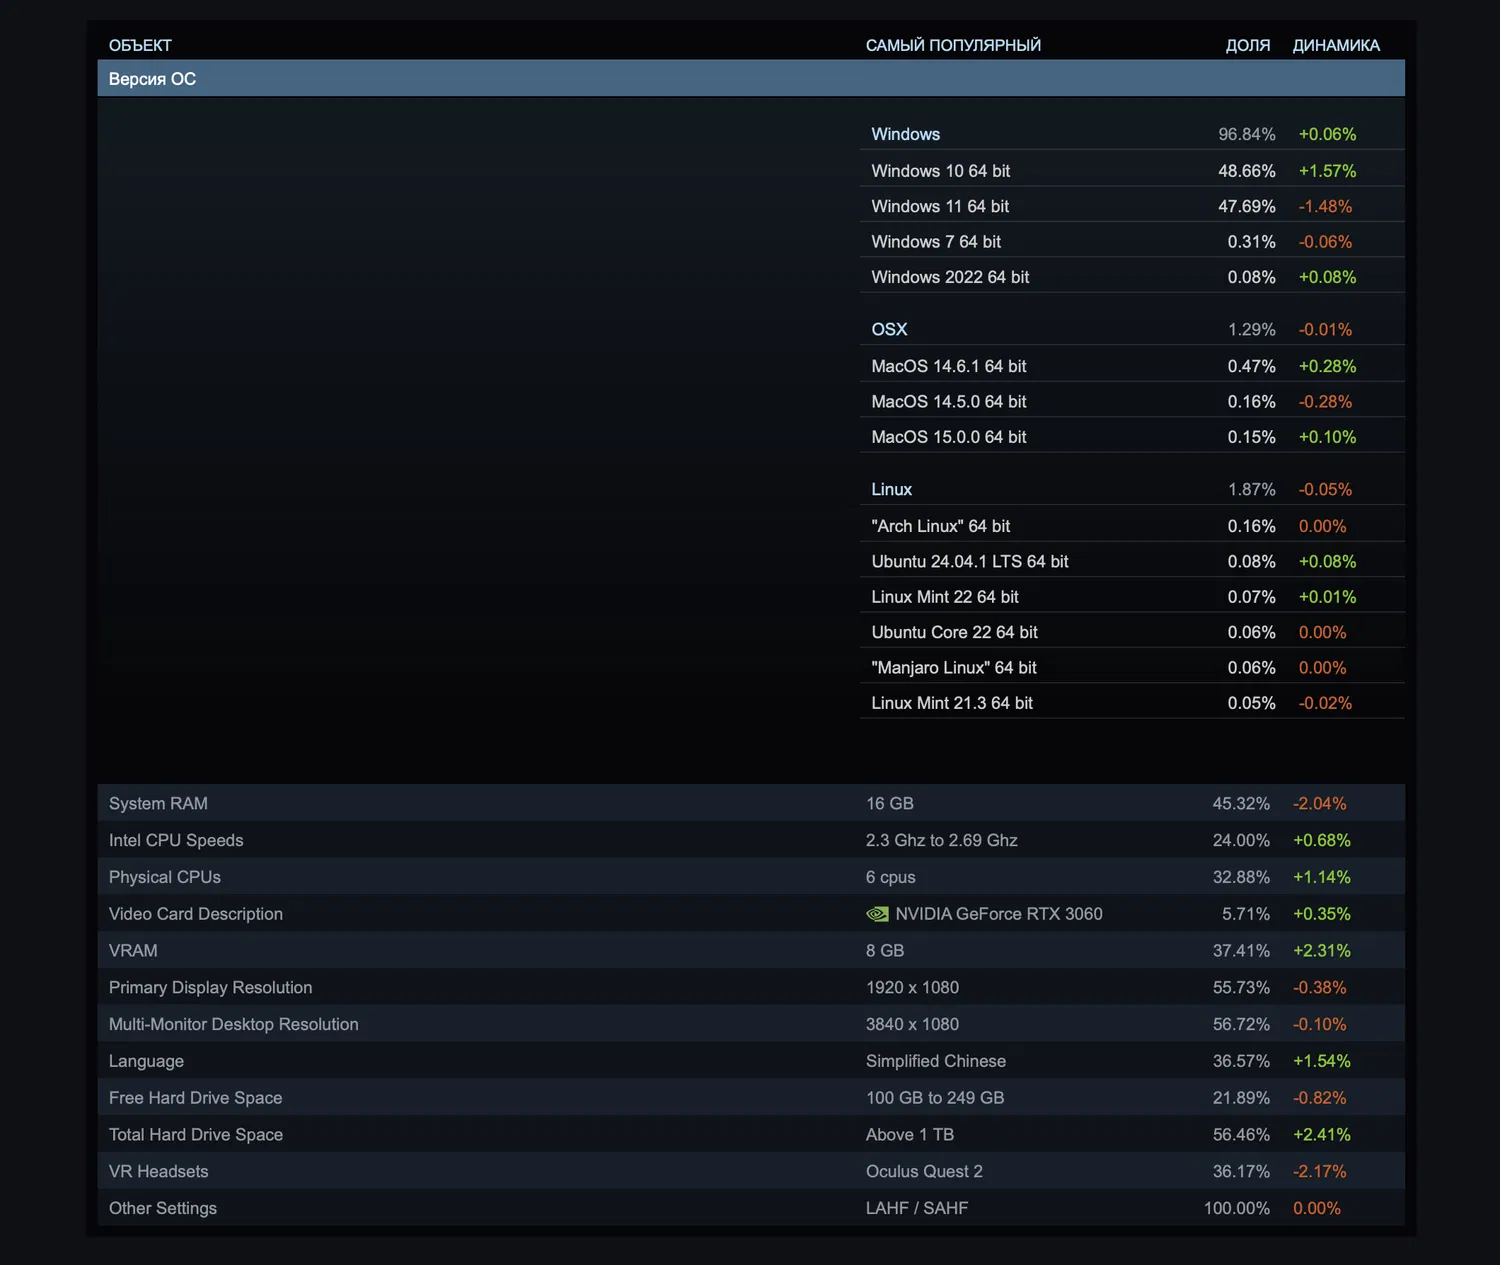Click the 96.84% Windows share value

pos(1247,134)
